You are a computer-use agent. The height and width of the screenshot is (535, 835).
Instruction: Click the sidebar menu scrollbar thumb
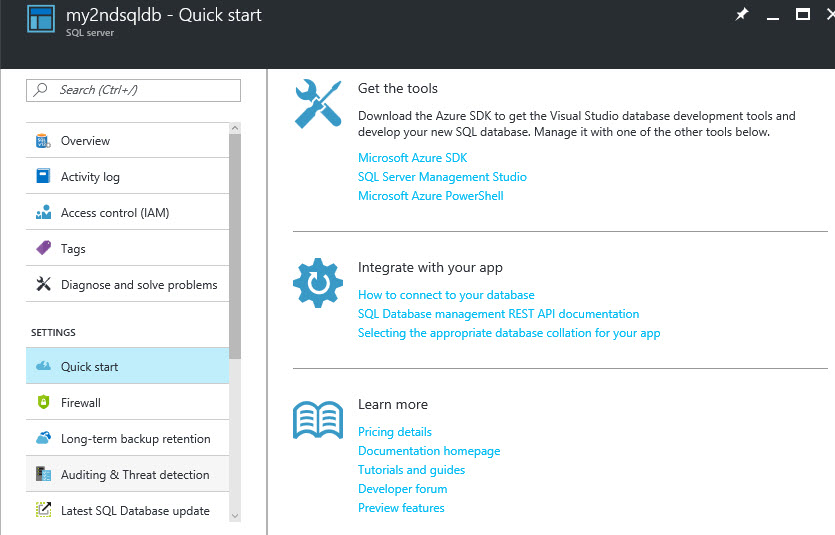235,246
